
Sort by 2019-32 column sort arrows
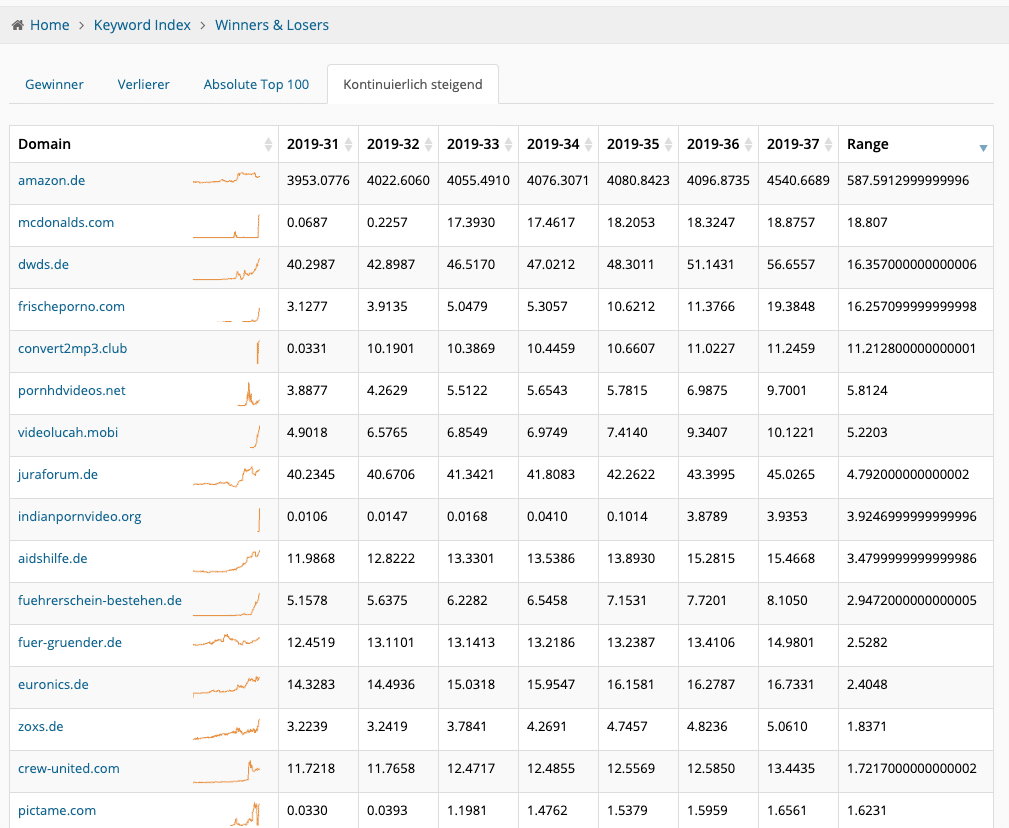(x=429, y=144)
